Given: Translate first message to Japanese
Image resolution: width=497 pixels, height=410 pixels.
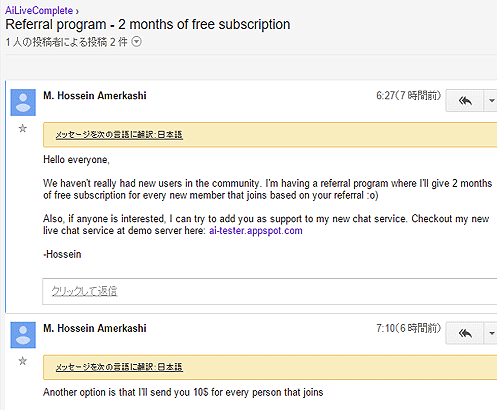Looking at the screenshot, I should (x=119, y=135).
